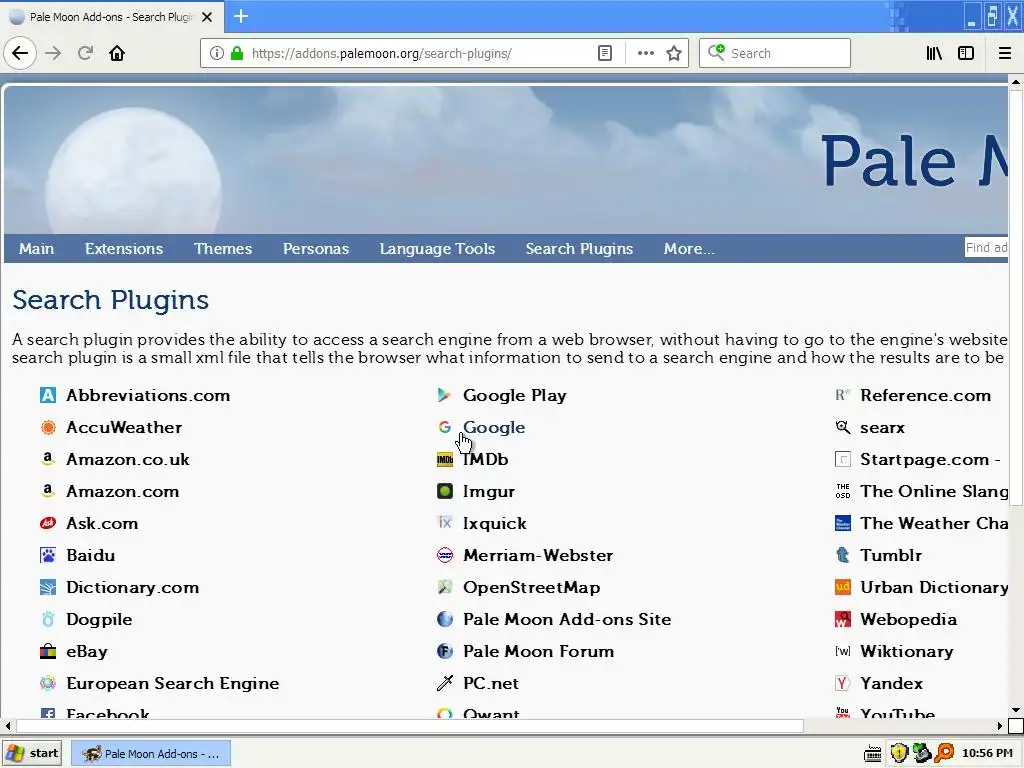Screen dimensions: 1024x768
Task: Open the Language Tools section
Action: click(438, 249)
